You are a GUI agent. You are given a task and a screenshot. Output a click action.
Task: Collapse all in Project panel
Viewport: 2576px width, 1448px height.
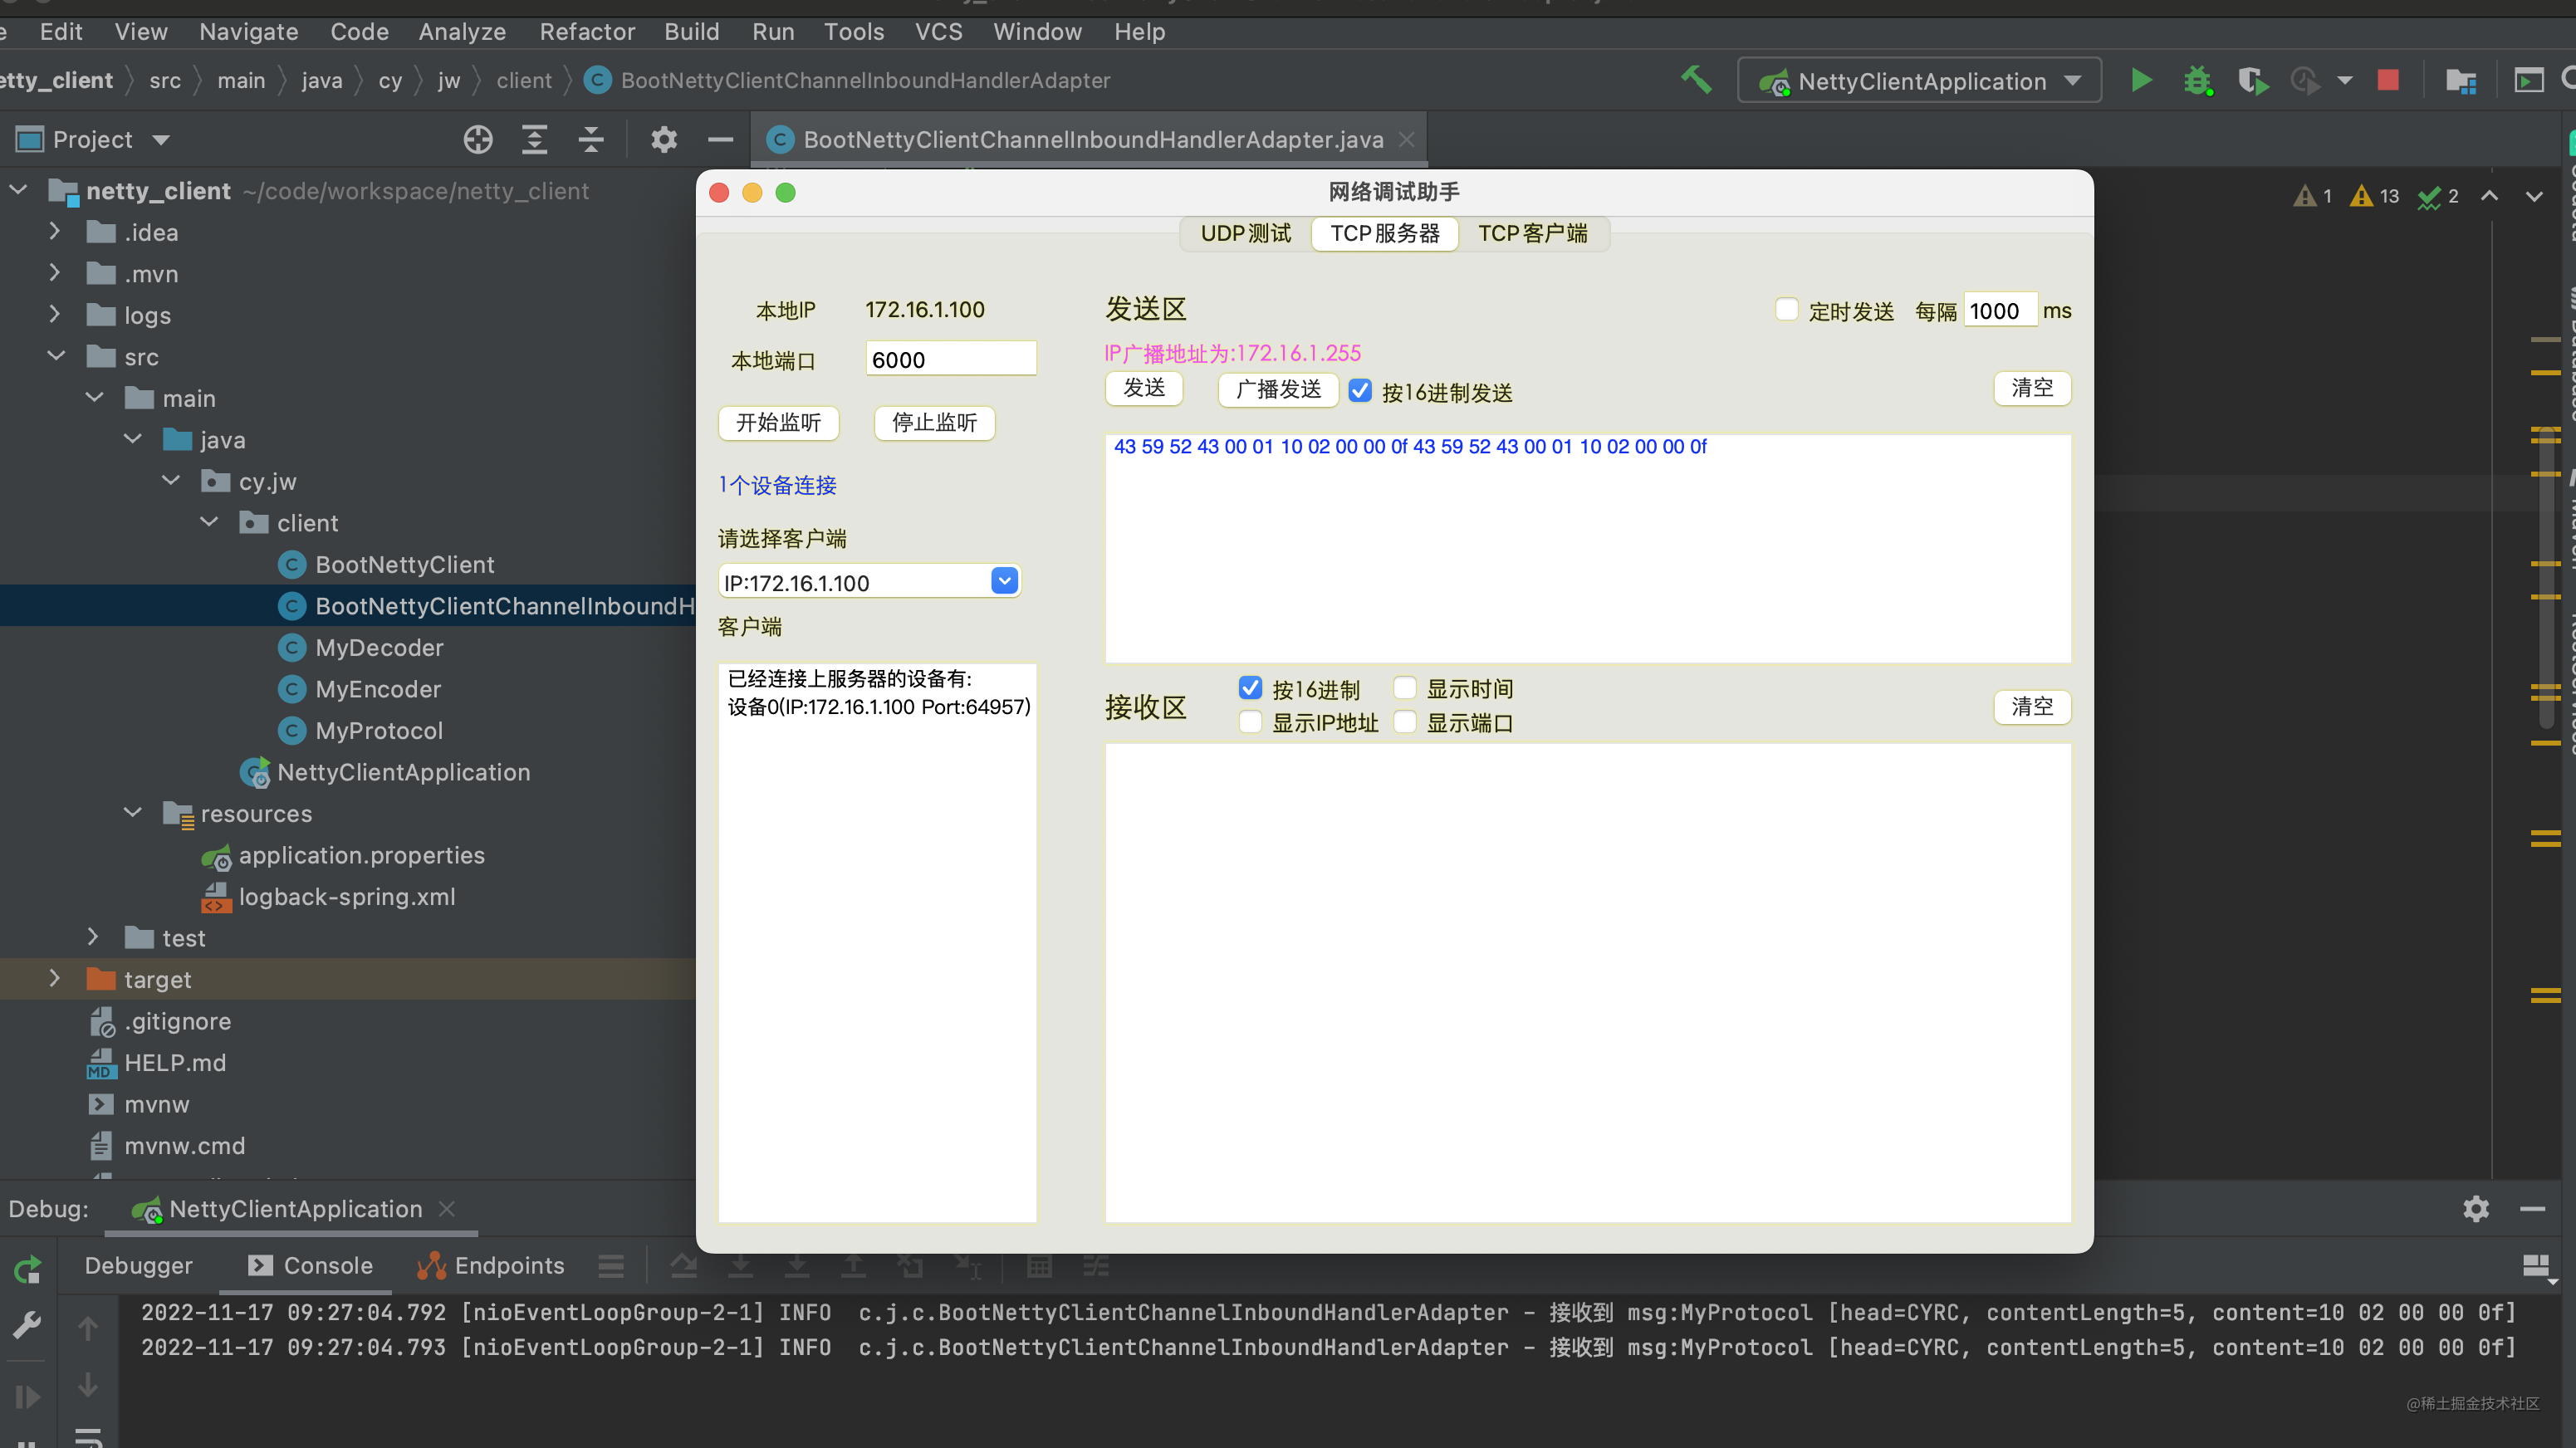(591, 140)
